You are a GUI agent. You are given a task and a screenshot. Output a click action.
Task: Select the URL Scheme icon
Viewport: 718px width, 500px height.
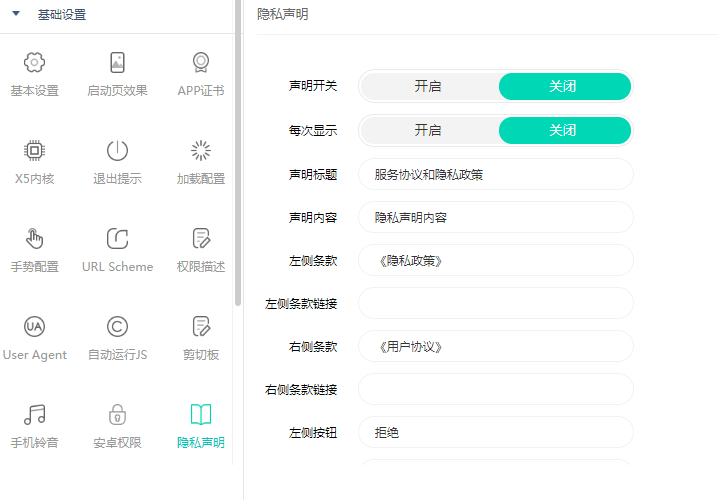[x=117, y=238]
